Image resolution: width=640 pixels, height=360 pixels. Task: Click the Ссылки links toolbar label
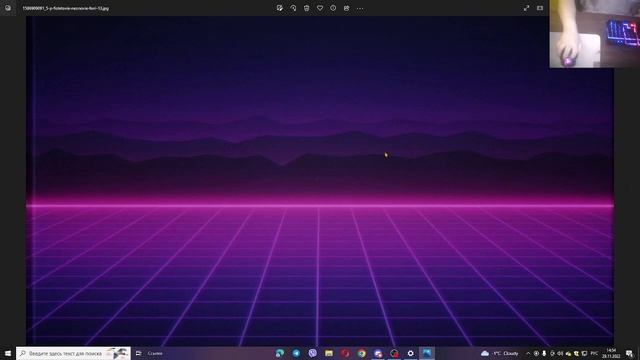155,353
